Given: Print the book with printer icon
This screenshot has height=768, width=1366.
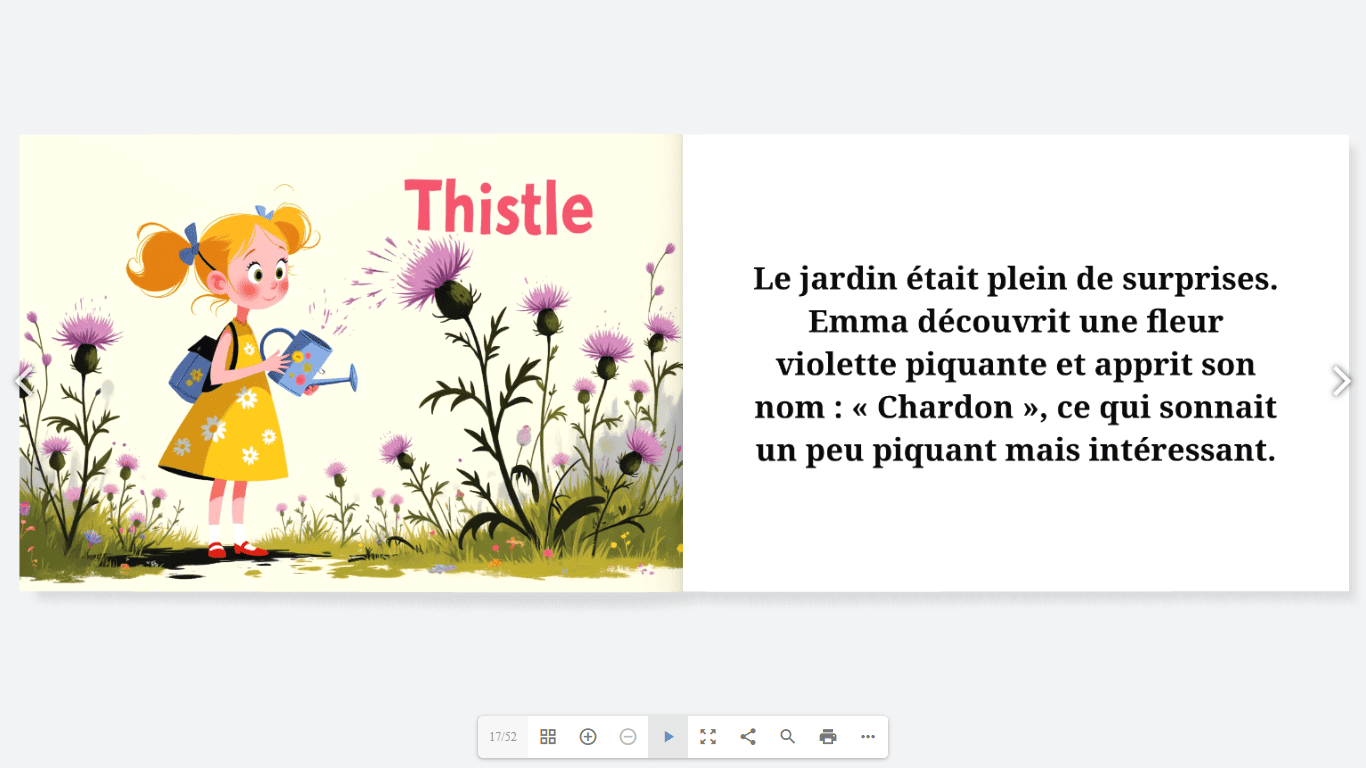Looking at the screenshot, I should [828, 737].
